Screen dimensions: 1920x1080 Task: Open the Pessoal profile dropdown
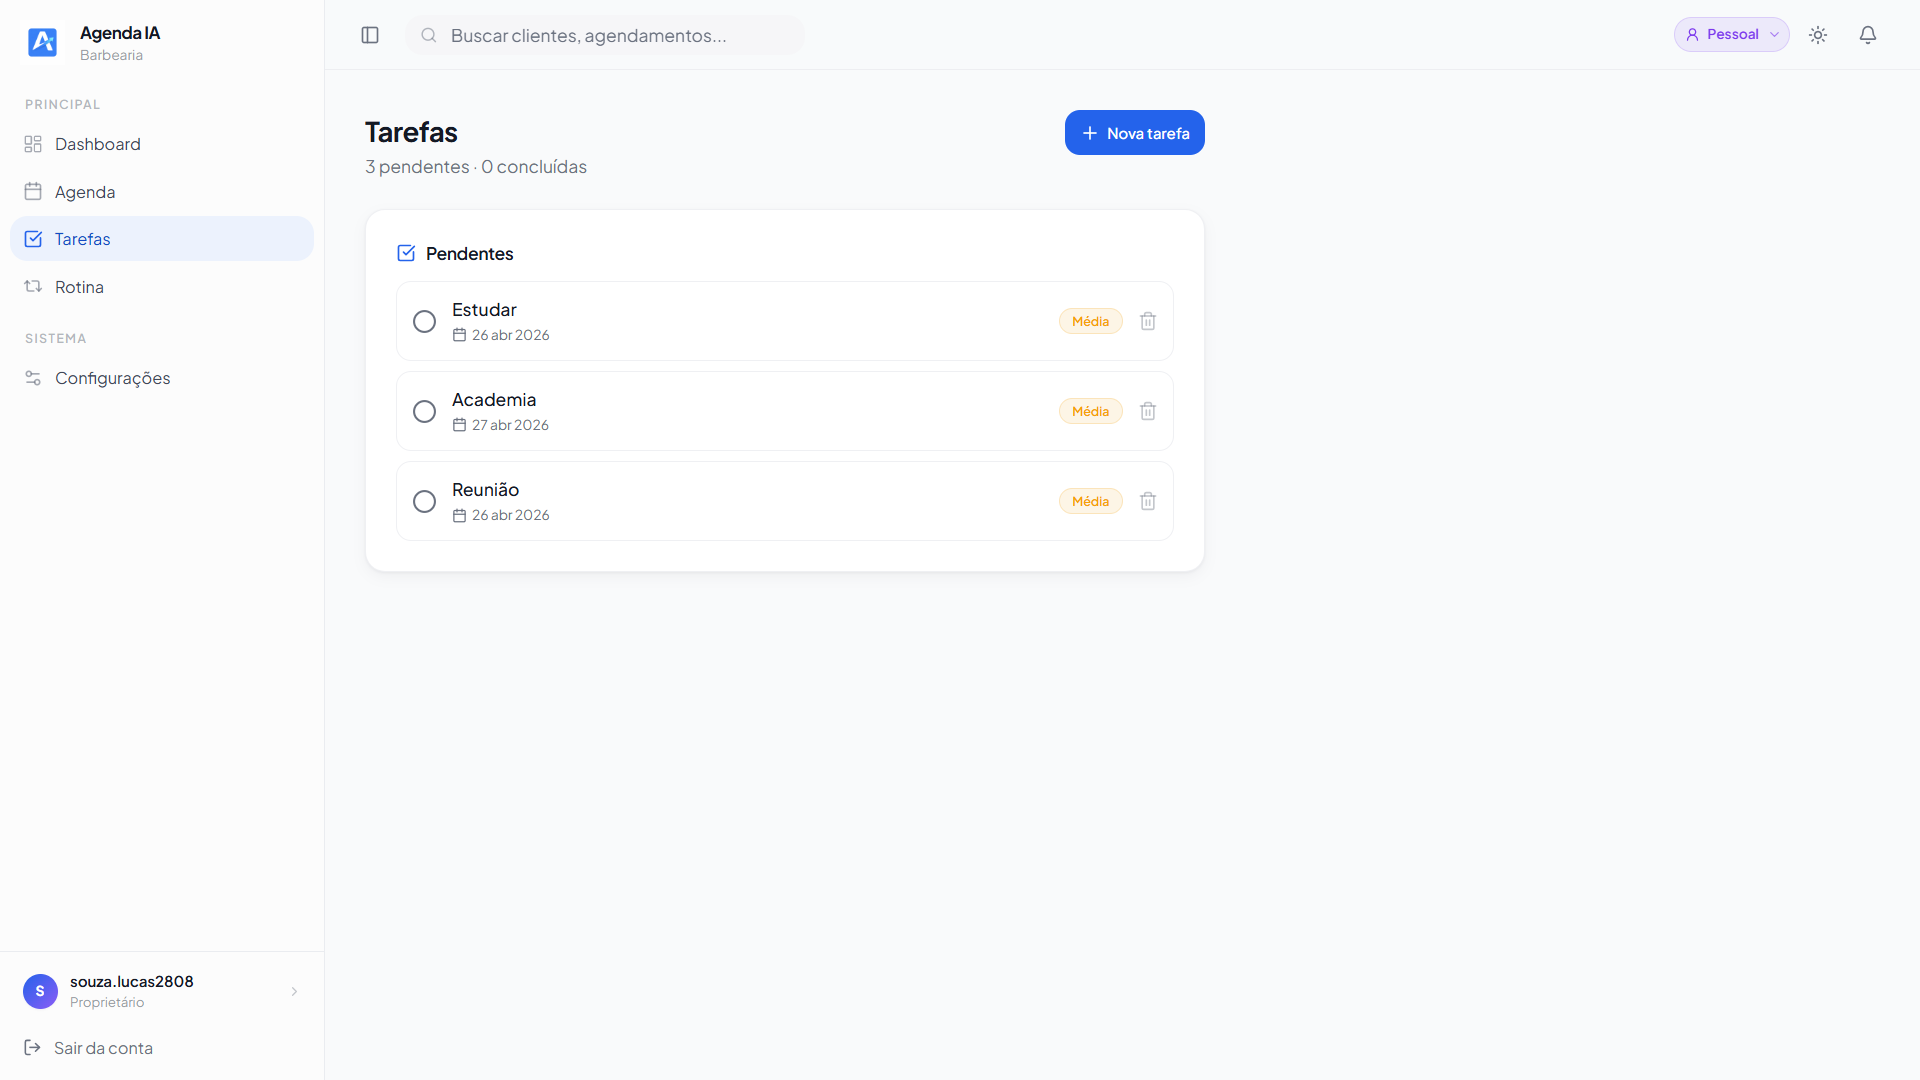1732,35
